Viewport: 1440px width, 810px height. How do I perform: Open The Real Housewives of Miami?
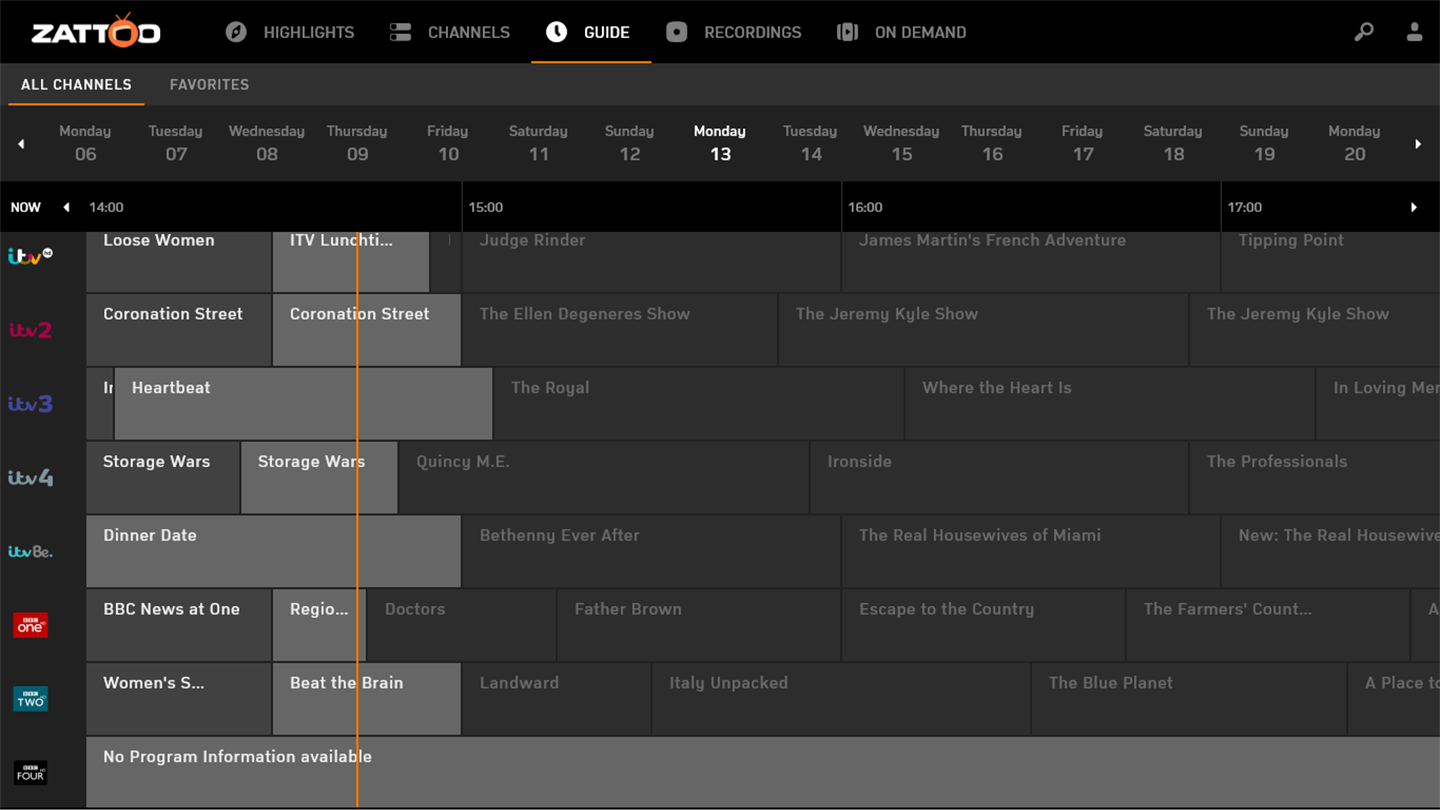click(x=1031, y=551)
